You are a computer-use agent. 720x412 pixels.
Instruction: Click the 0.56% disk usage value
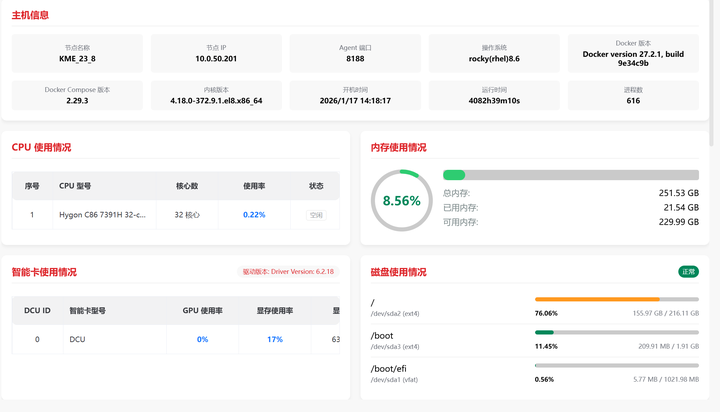click(544, 379)
